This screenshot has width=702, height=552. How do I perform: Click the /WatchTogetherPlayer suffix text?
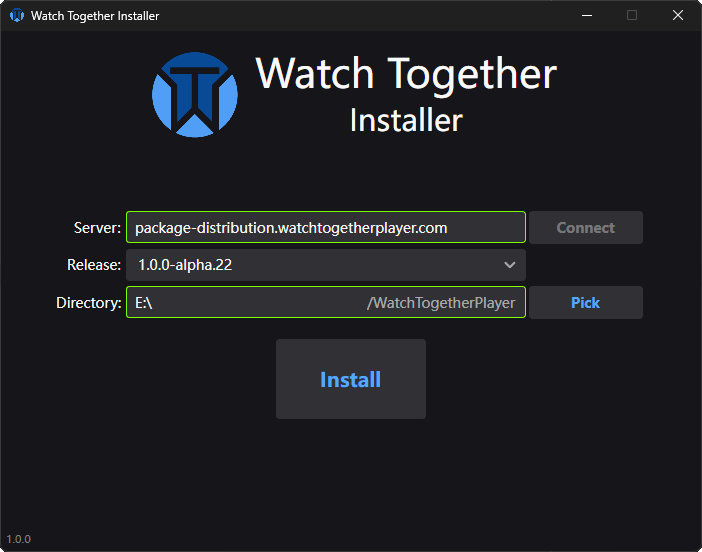pyautogui.click(x=441, y=303)
